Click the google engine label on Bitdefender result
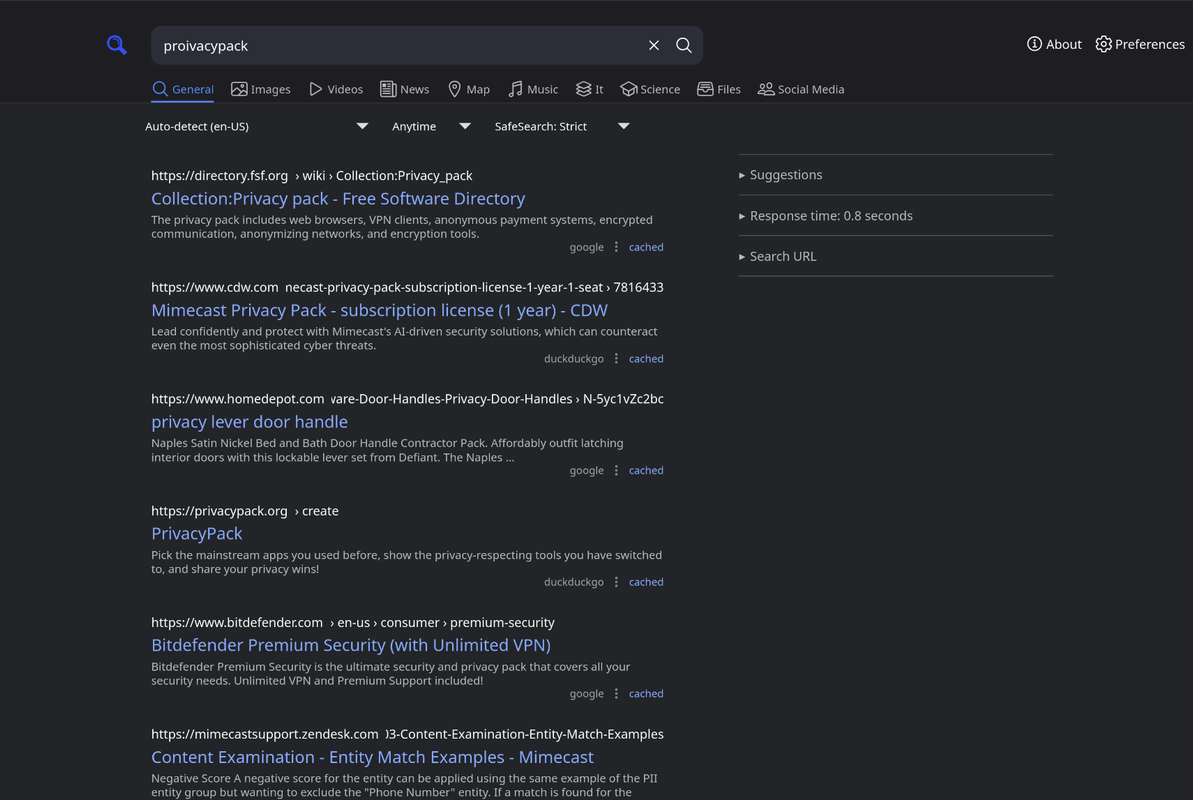The image size is (1193, 800). click(x=587, y=693)
